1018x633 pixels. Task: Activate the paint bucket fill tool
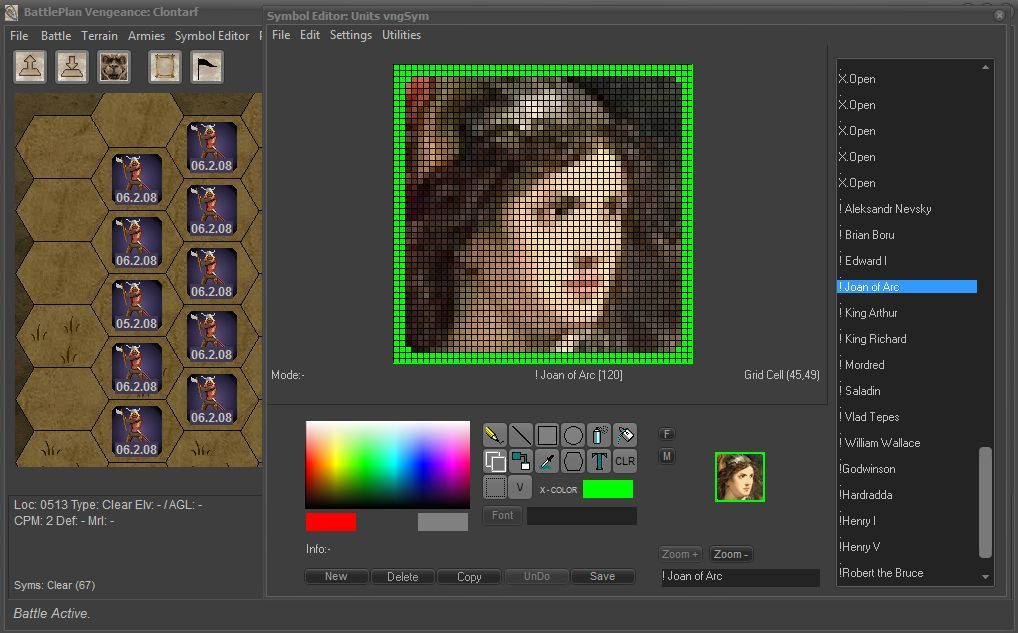click(x=625, y=435)
